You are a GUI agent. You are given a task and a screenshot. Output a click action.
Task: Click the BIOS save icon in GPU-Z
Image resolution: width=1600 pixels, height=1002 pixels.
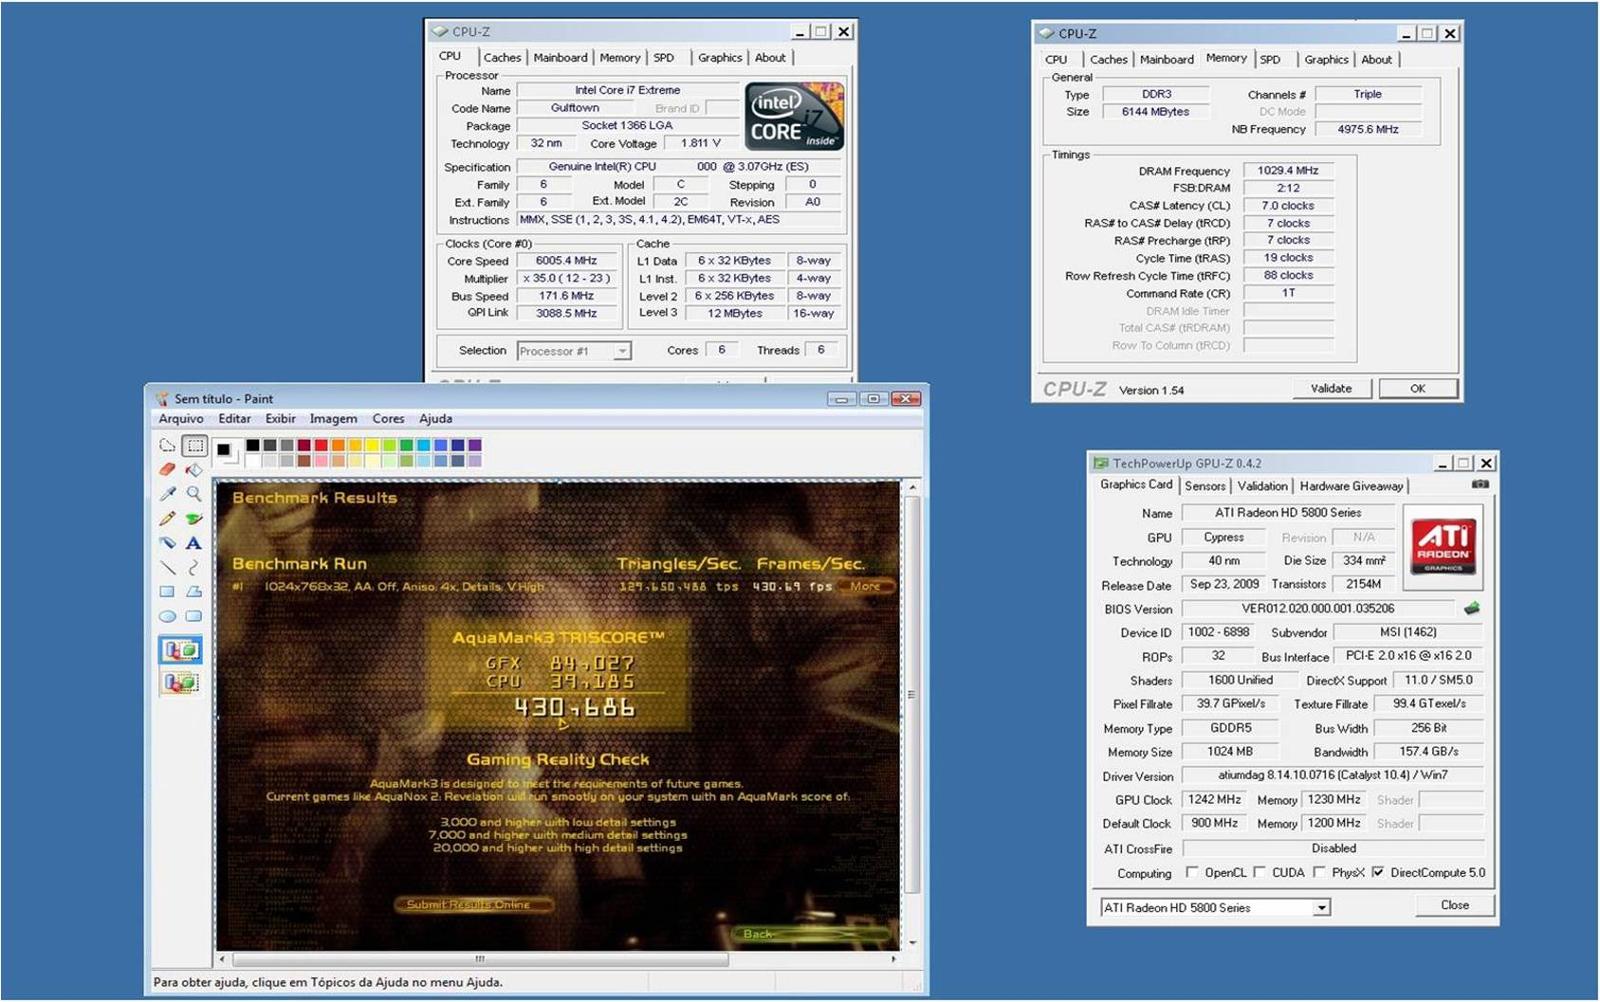click(1472, 608)
